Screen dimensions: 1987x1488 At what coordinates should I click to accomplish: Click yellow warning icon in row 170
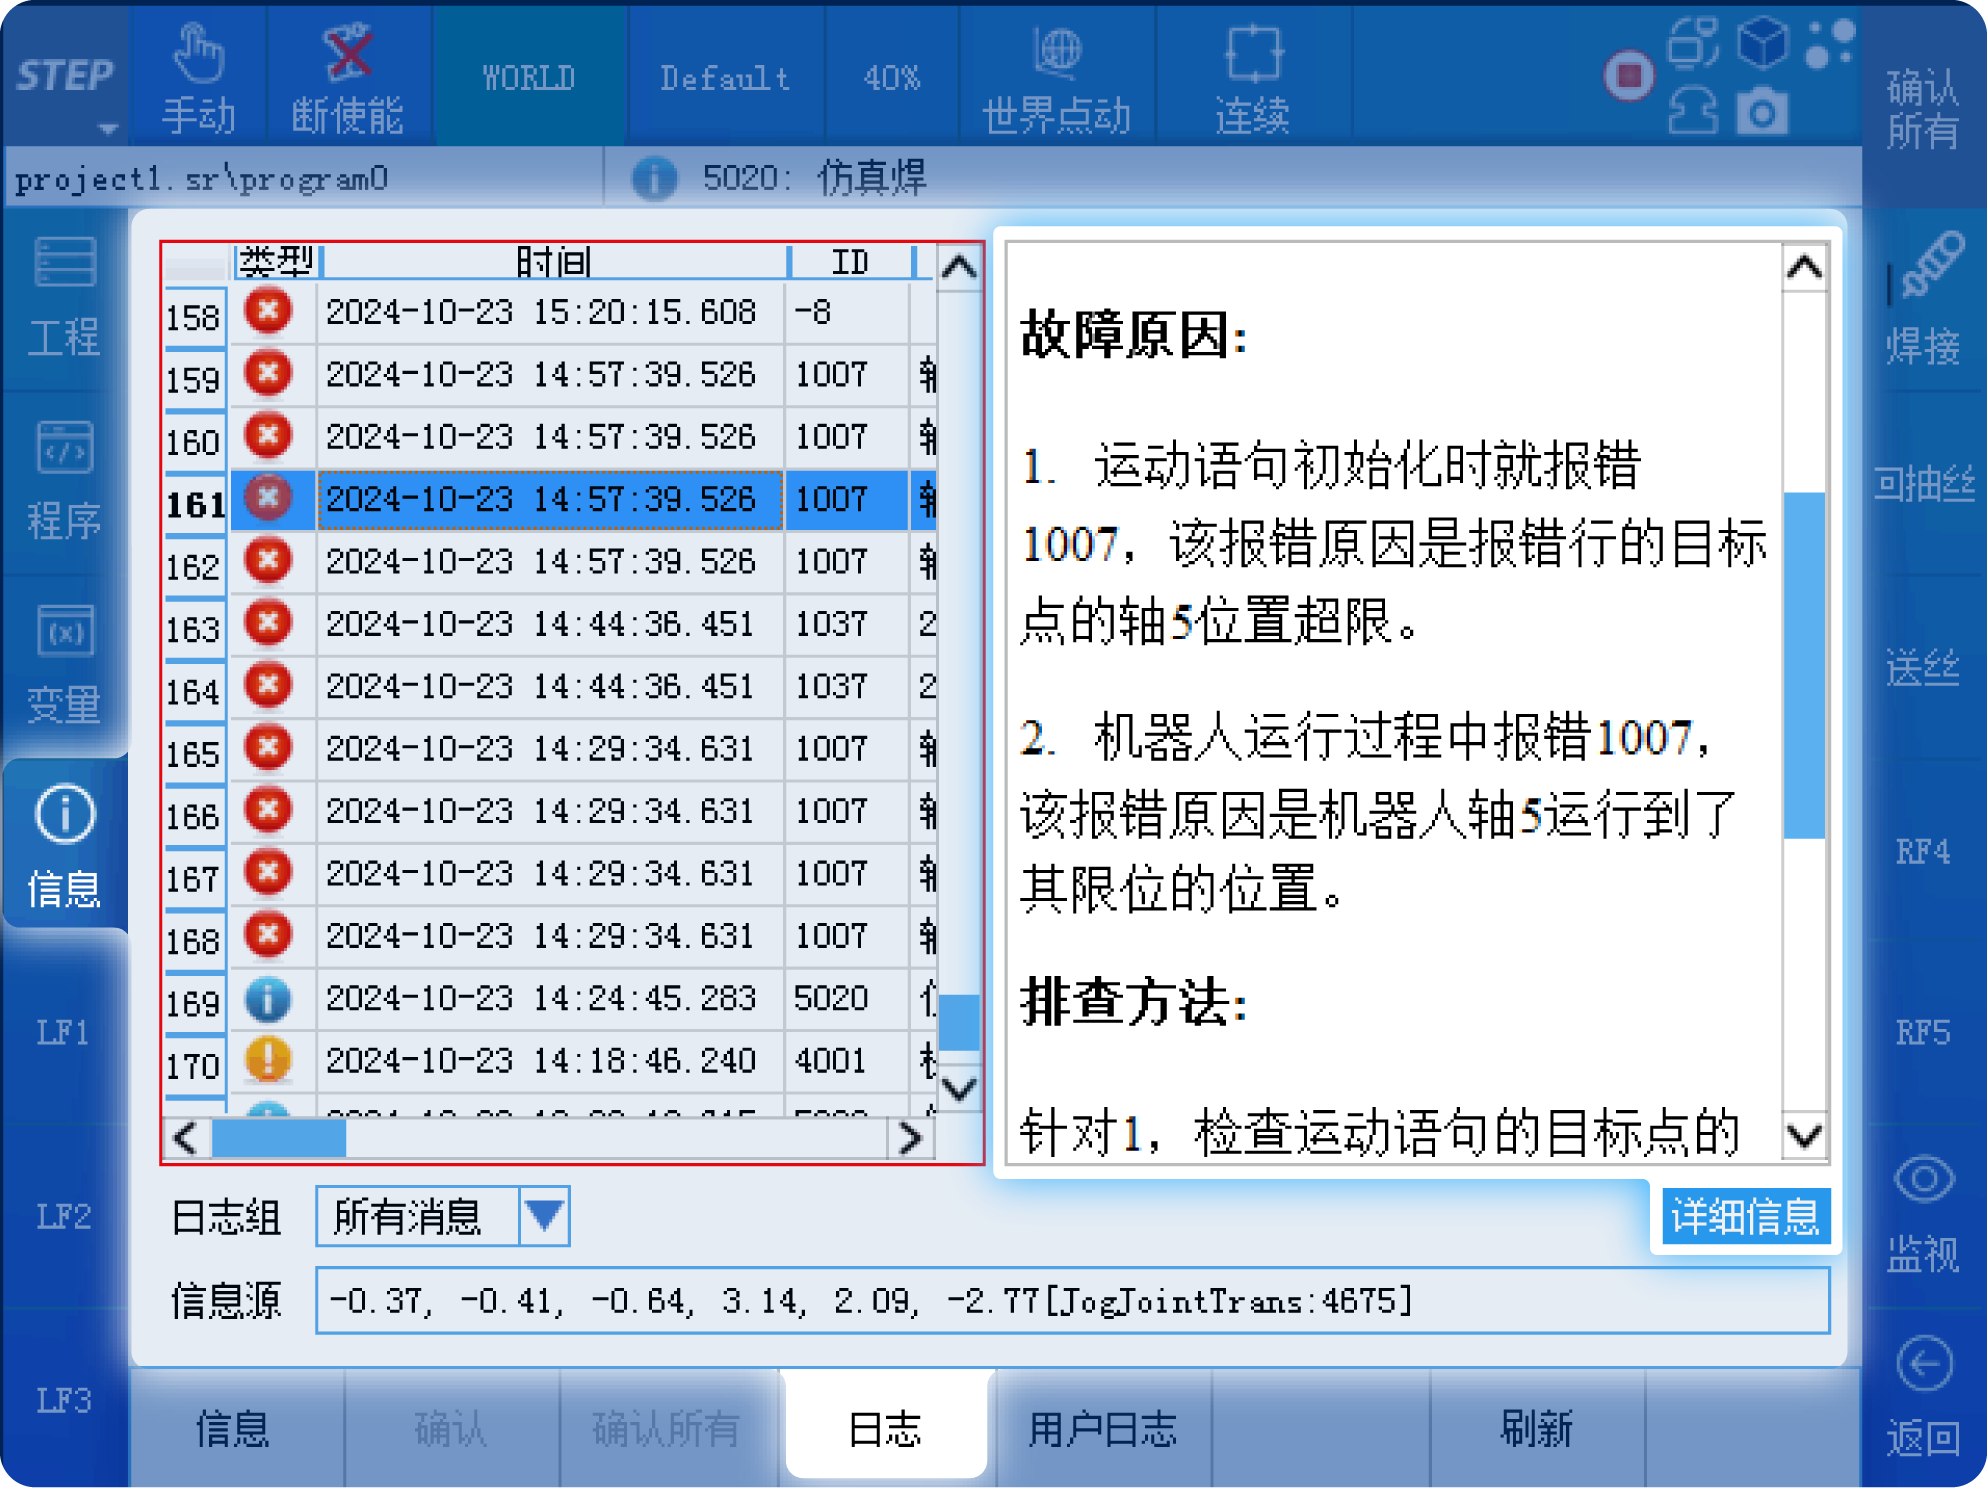click(x=268, y=1059)
